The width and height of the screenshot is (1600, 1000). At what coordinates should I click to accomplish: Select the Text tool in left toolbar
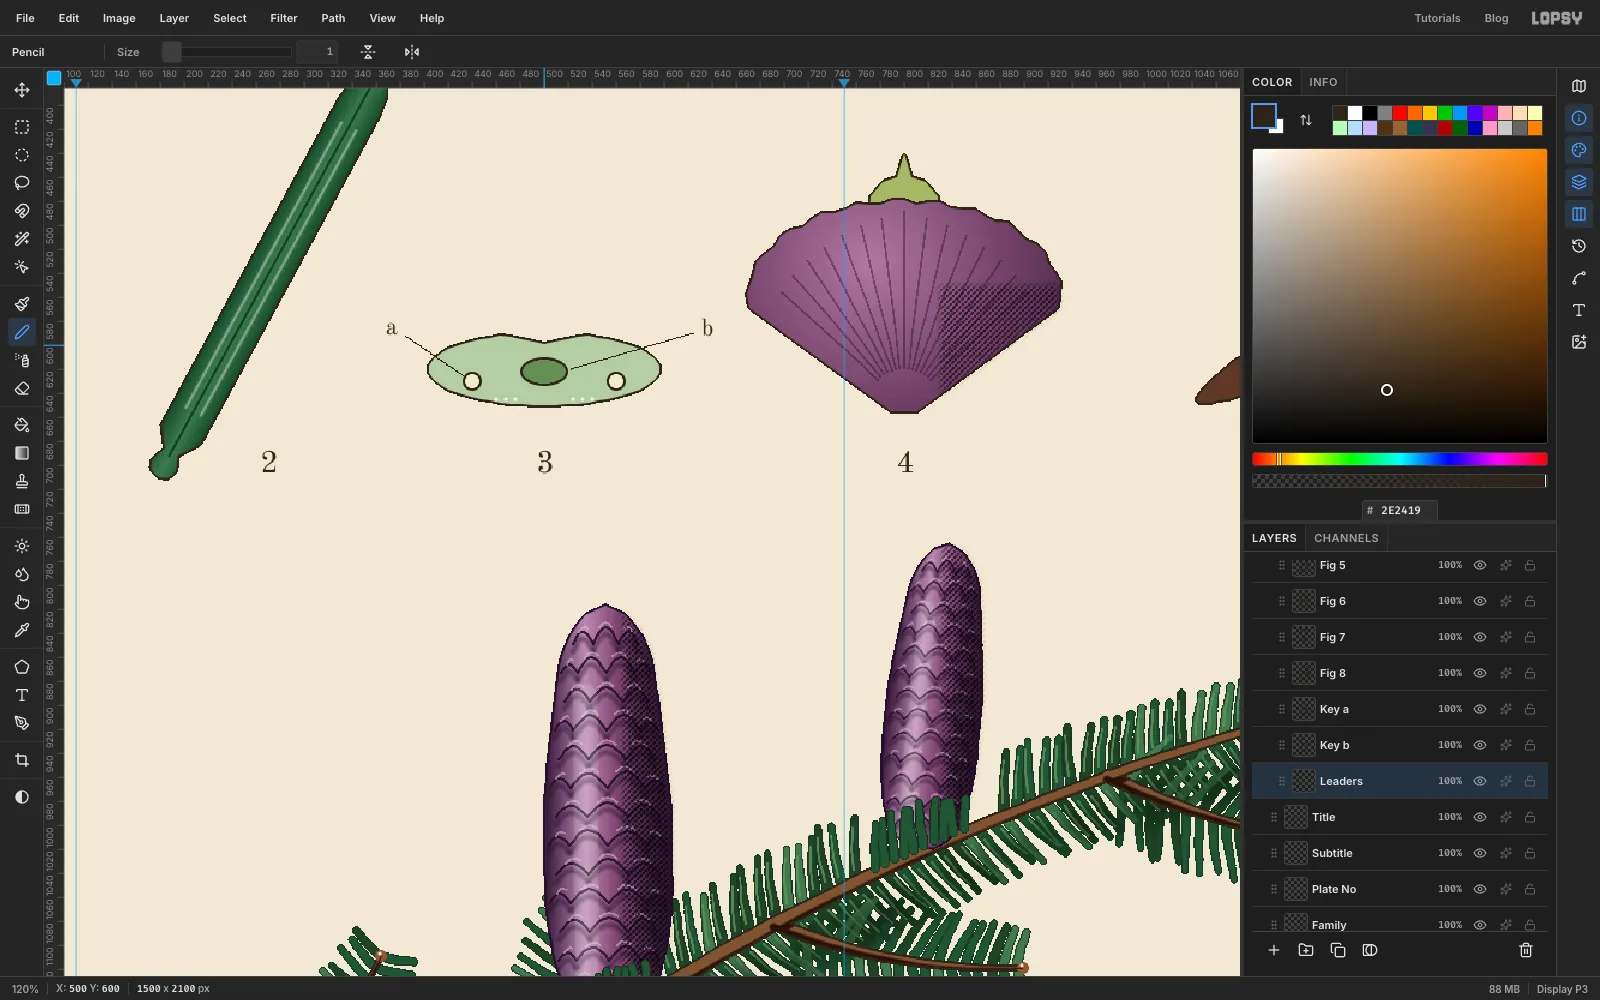pyautogui.click(x=22, y=695)
